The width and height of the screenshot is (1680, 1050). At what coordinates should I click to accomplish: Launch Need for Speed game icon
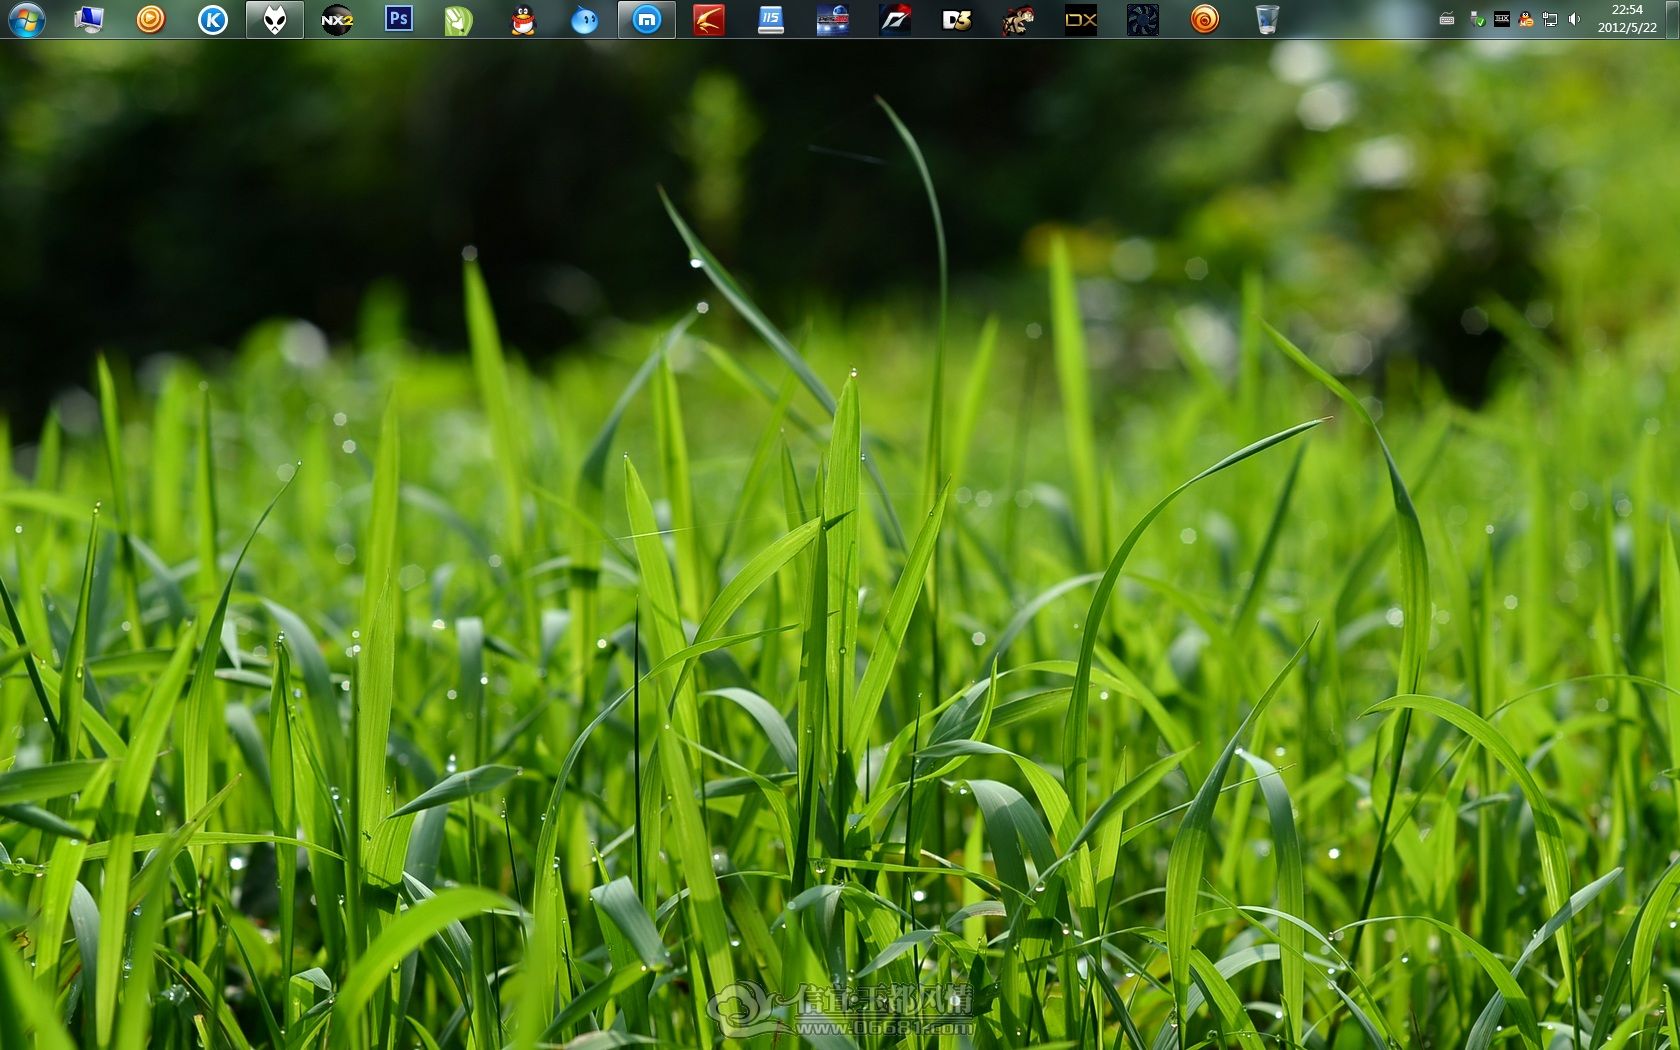pos(895,19)
